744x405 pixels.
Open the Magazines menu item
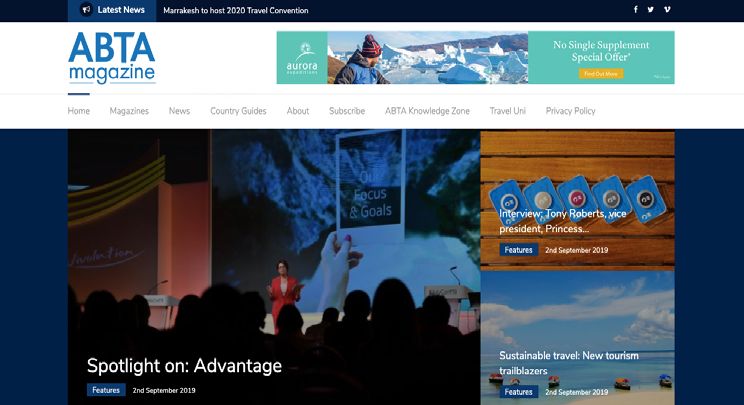coord(129,111)
